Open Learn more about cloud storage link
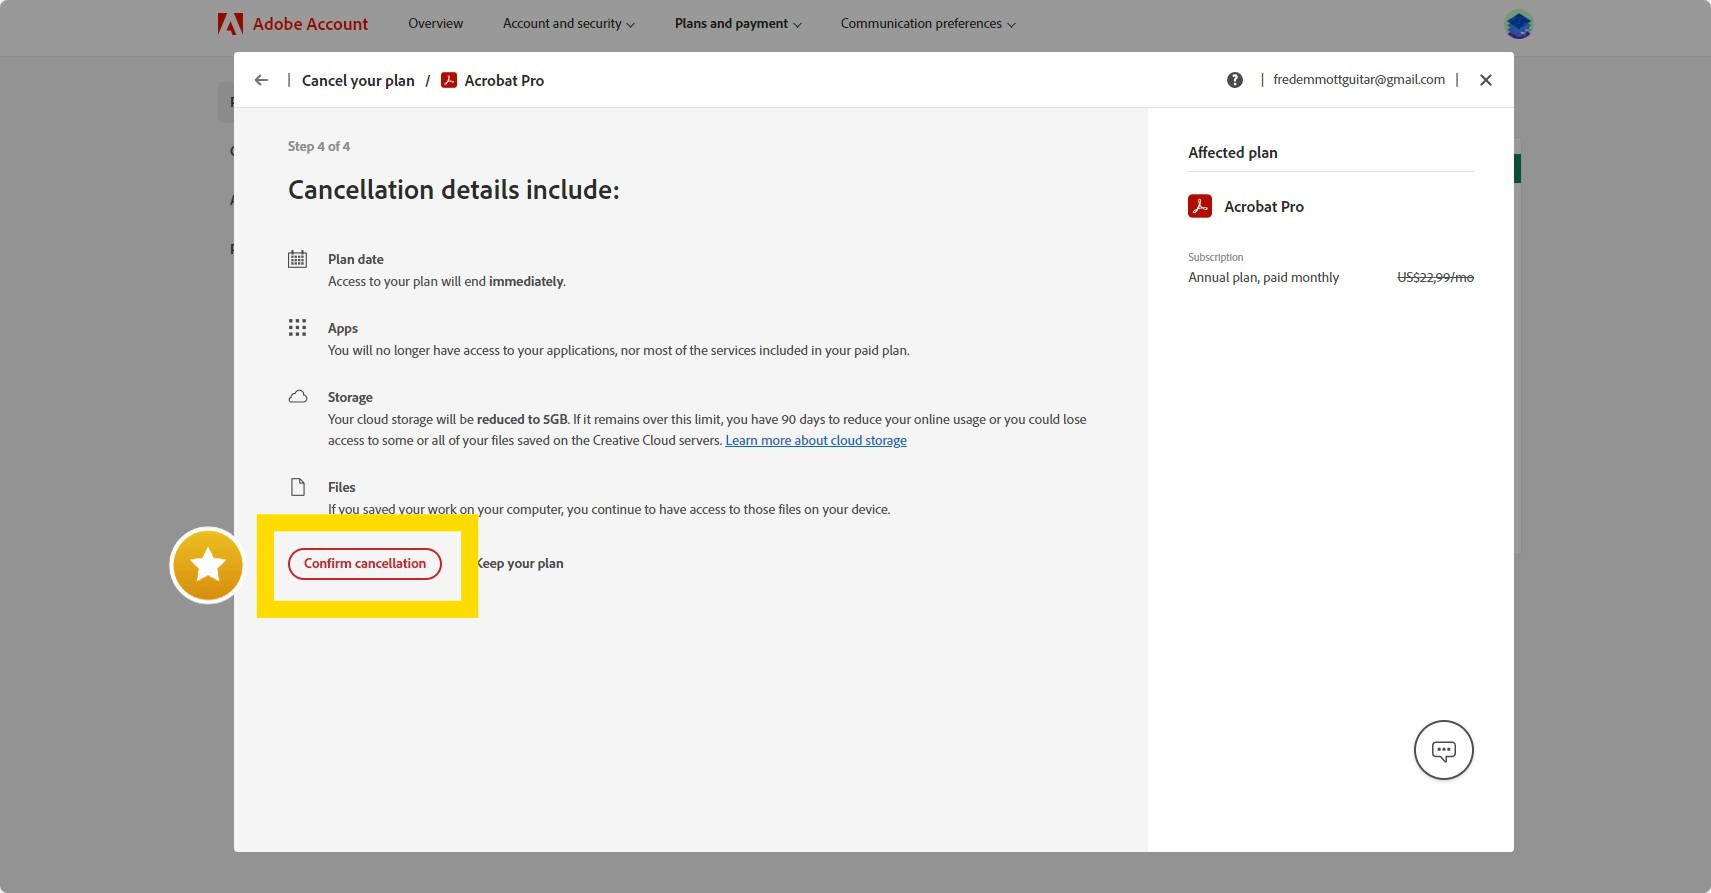The width and height of the screenshot is (1711, 893). point(816,441)
